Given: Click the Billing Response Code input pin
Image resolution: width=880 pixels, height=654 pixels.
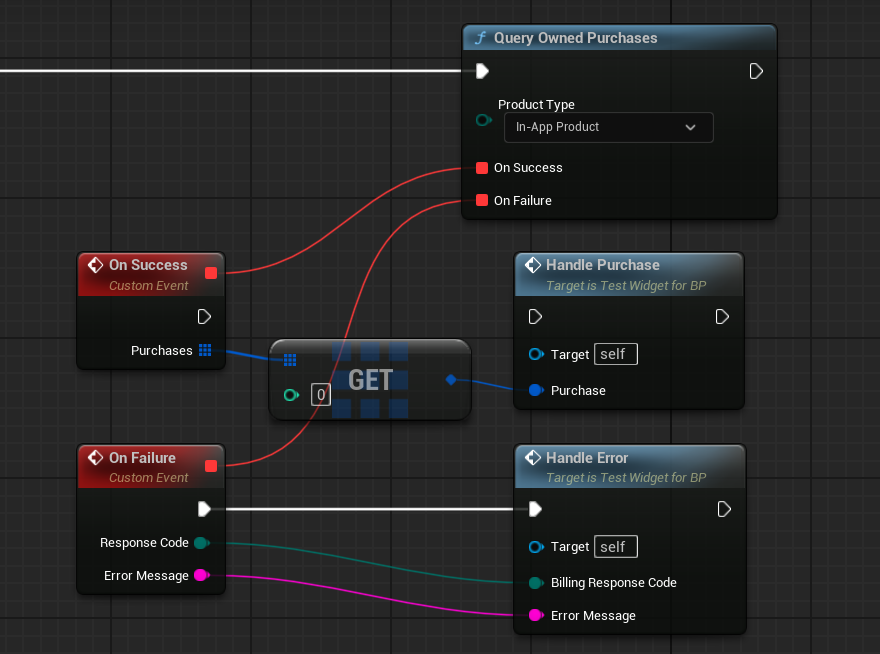Looking at the screenshot, I should tap(535, 583).
